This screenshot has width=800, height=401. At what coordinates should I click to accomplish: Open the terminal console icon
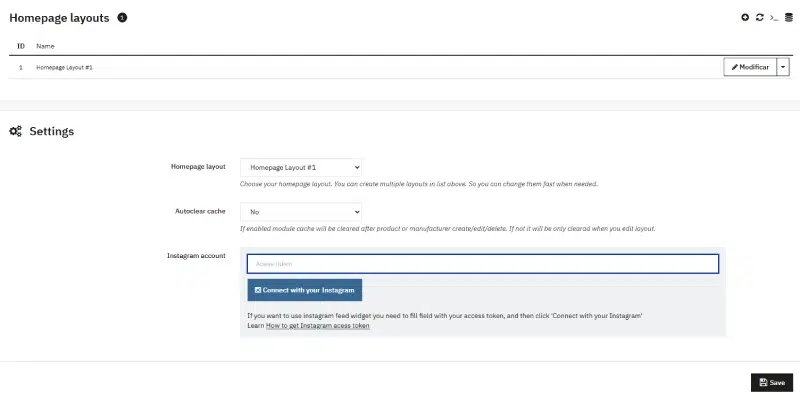(773, 18)
